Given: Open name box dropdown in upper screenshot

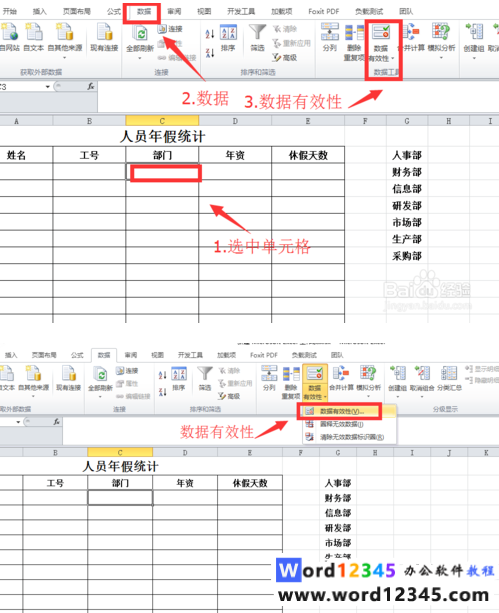Looking at the screenshot, I should (48, 87).
